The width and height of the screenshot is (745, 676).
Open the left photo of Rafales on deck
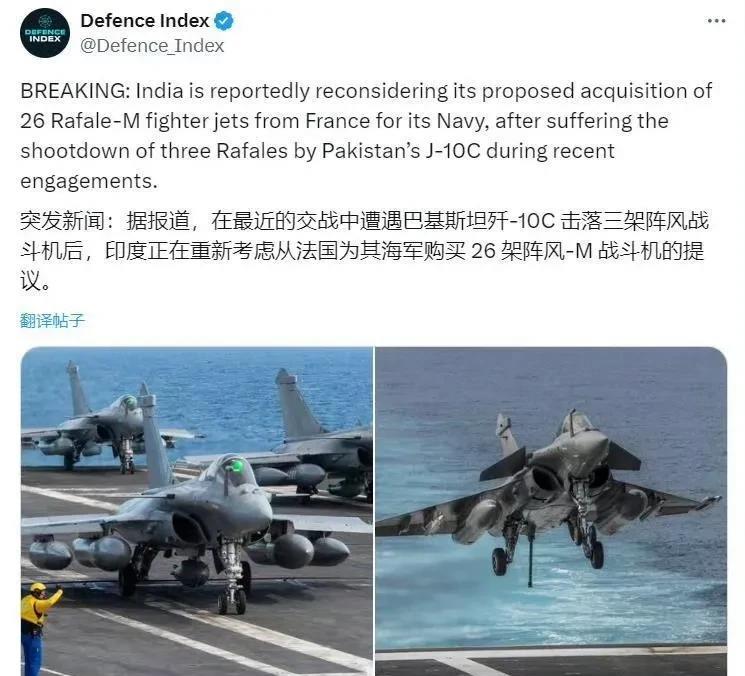pyautogui.click(x=197, y=511)
